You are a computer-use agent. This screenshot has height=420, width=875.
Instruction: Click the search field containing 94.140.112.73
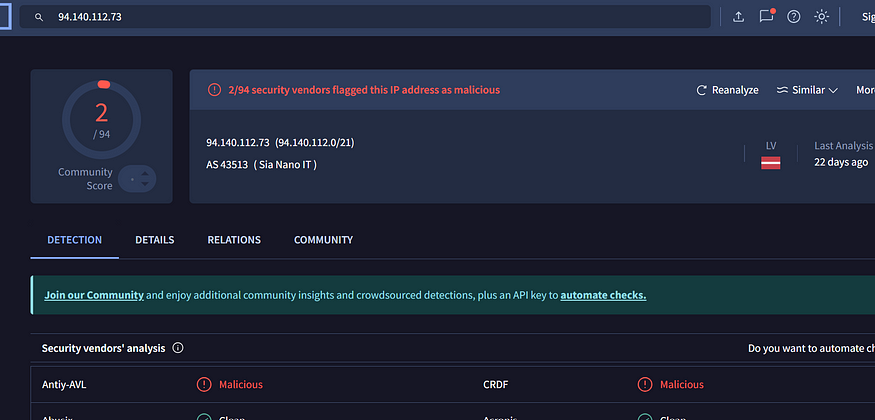click(370, 17)
